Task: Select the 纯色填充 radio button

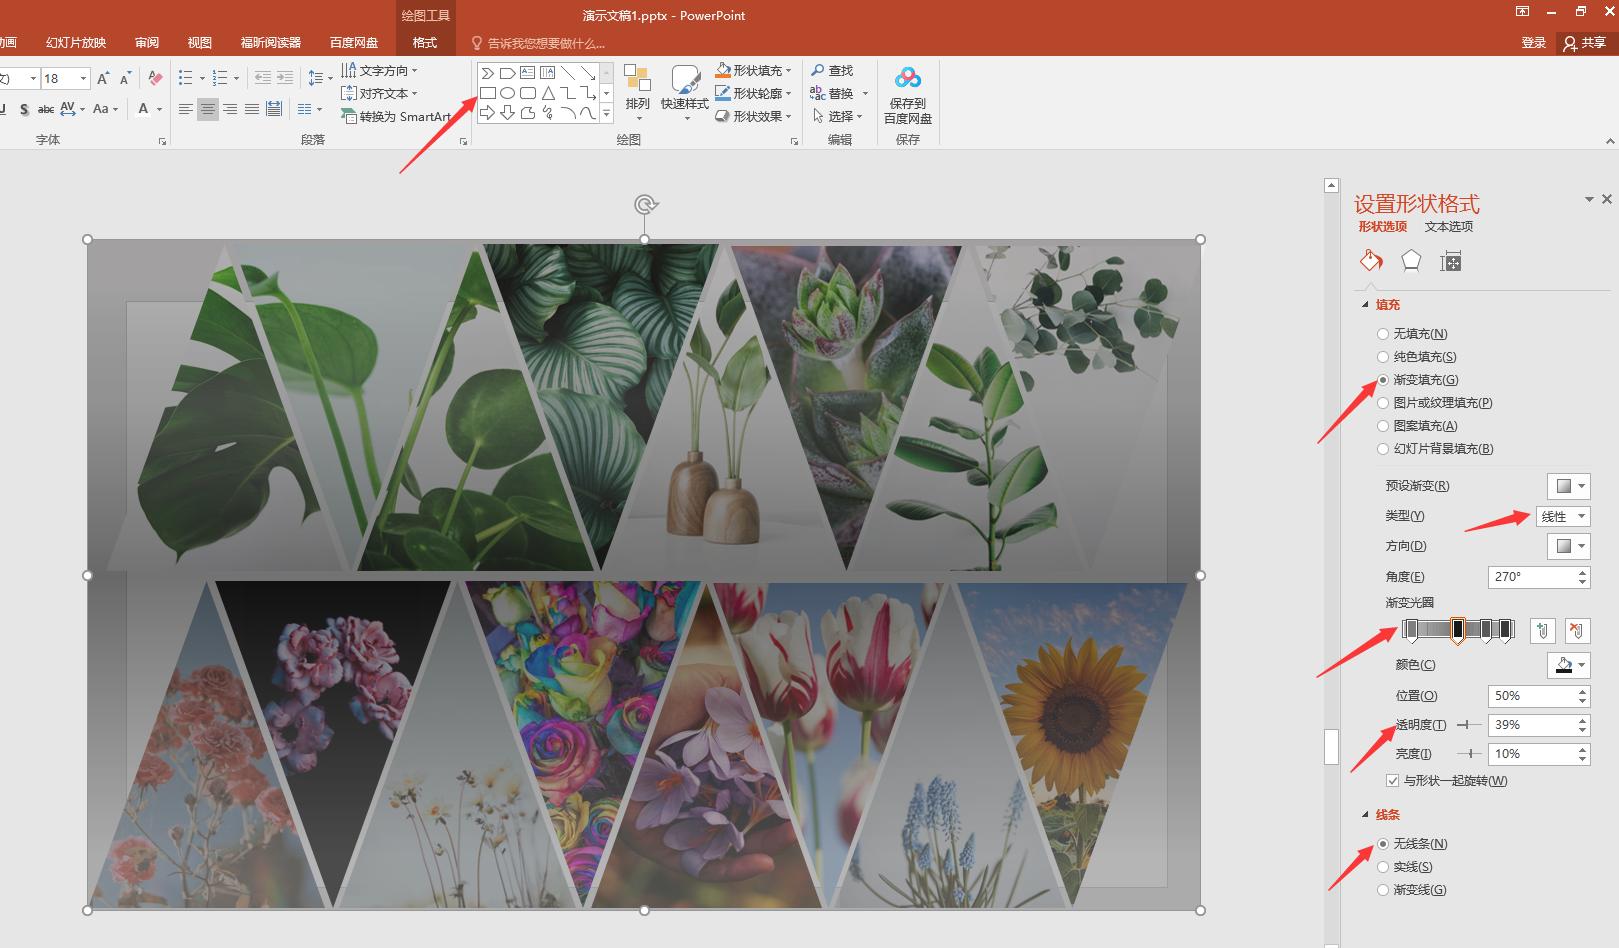Action: tap(1383, 357)
